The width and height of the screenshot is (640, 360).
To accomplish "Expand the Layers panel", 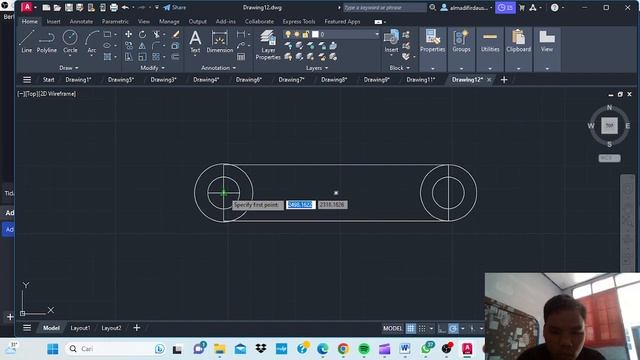I will coord(317,68).
